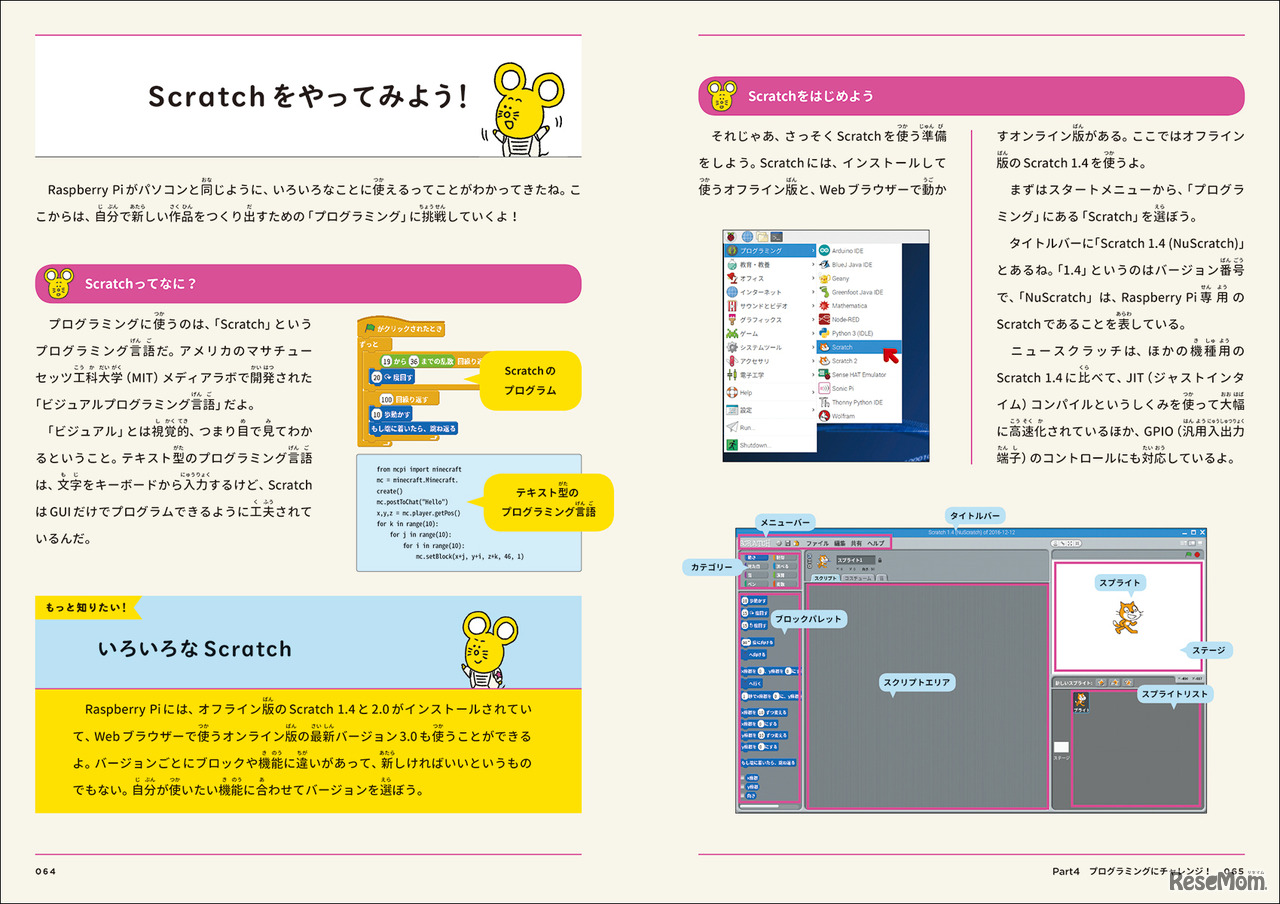
Task: Tick the y座標 reporter checkbox
Action: point(743,786)
